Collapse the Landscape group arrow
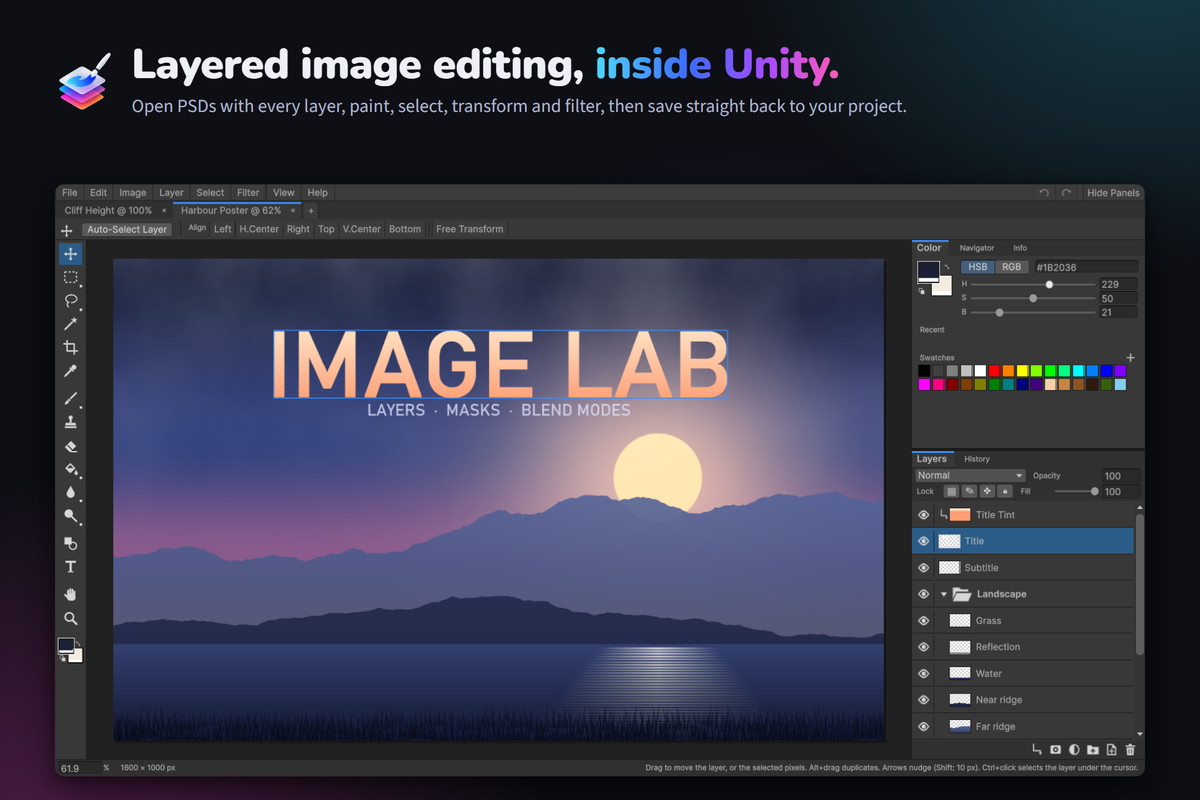 click(x=943, y=594)
